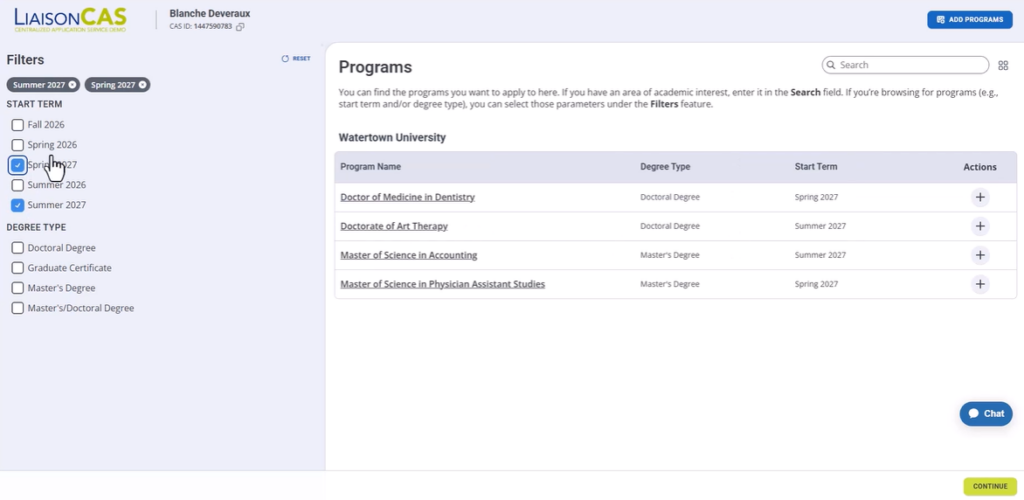Screen dimensions: 1024x500
Task: Click the Start Term column header
Action: tap(816, 167)
